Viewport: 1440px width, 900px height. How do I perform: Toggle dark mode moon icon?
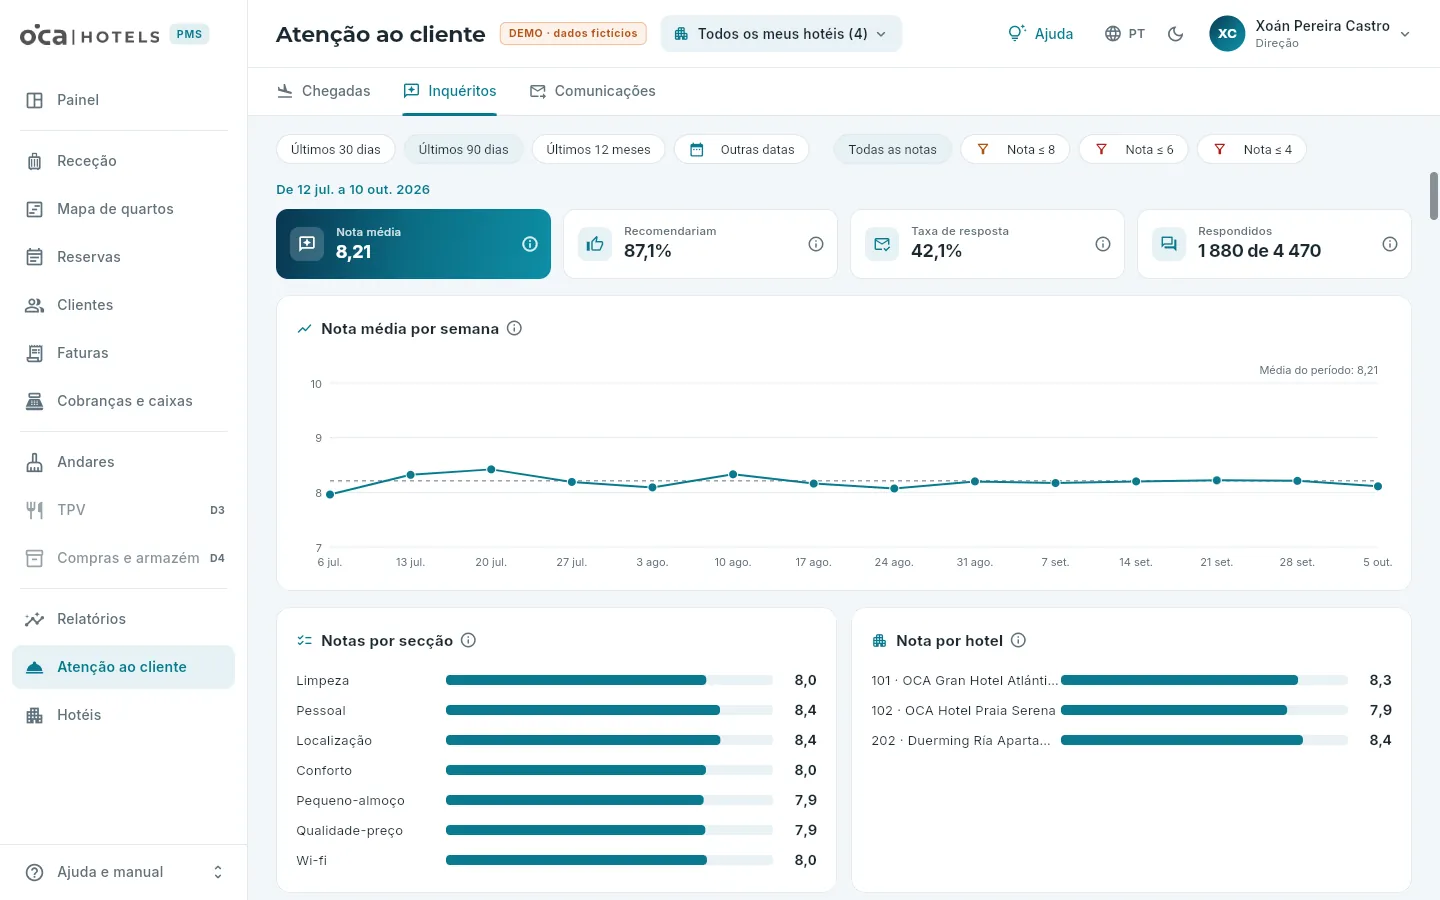1176,34
